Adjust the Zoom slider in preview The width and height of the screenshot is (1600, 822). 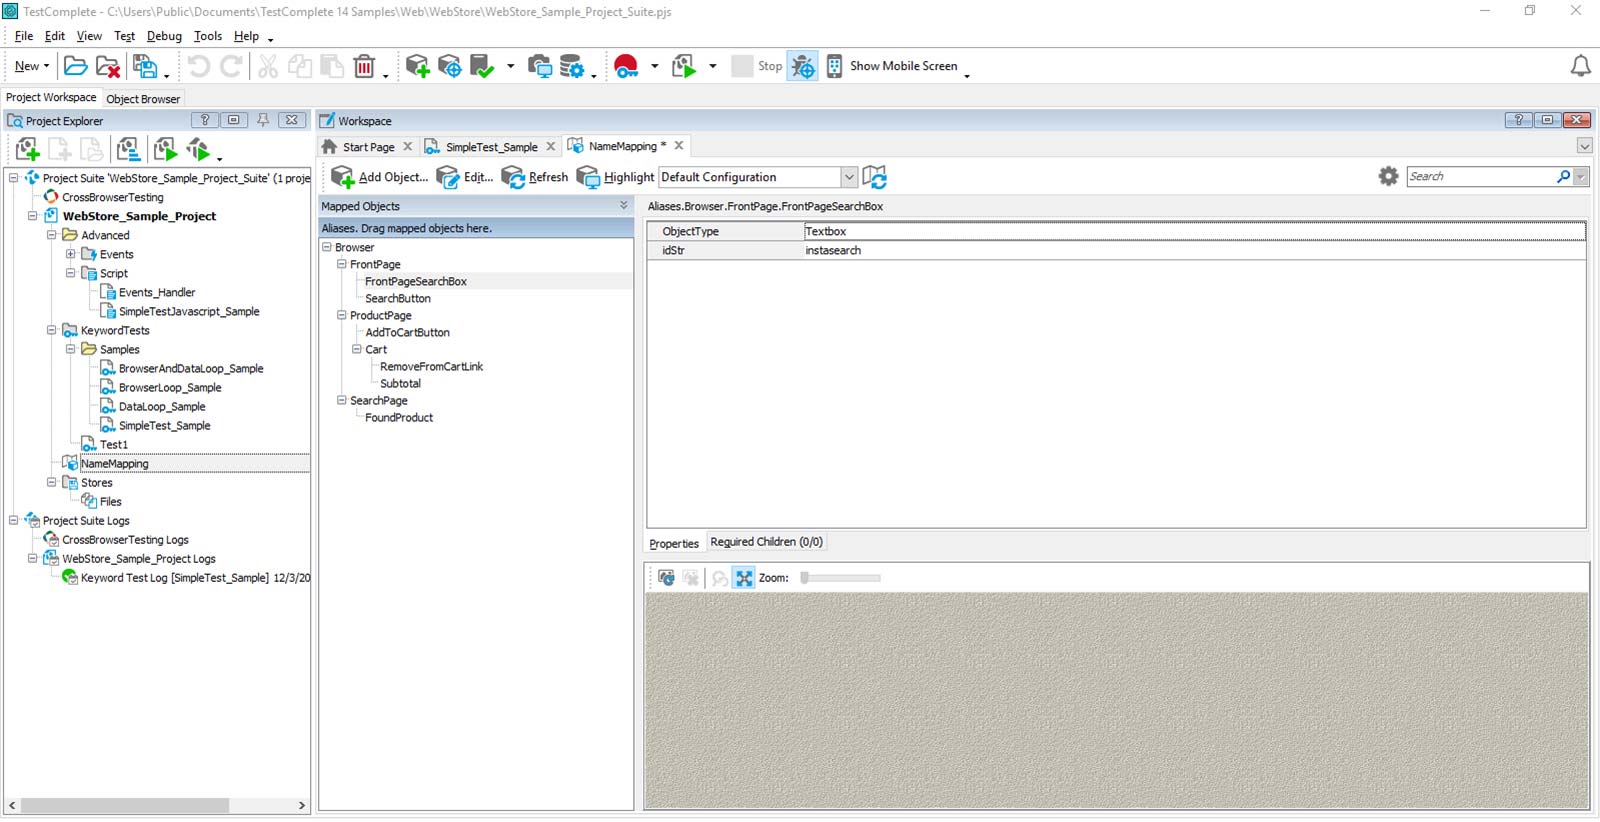click(840, 578)
